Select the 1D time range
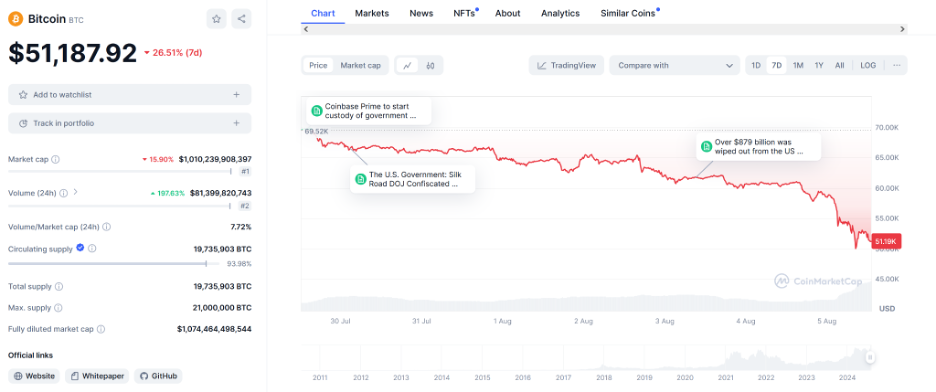This screenshot has height=392, width=936. click(756, 65)
